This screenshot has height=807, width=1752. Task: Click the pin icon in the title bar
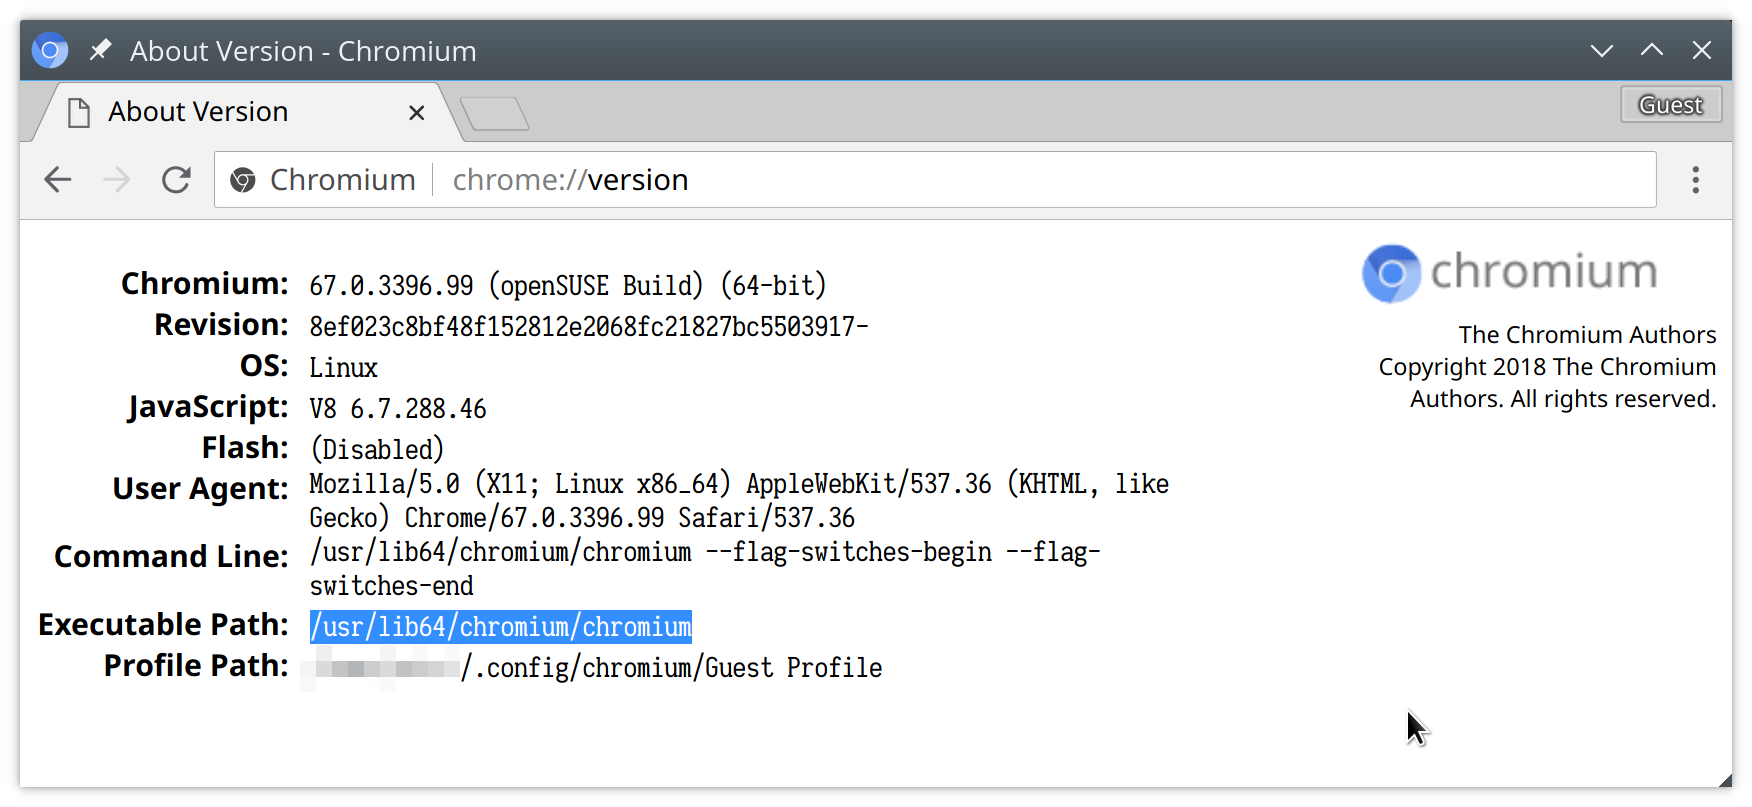point(100,50)
